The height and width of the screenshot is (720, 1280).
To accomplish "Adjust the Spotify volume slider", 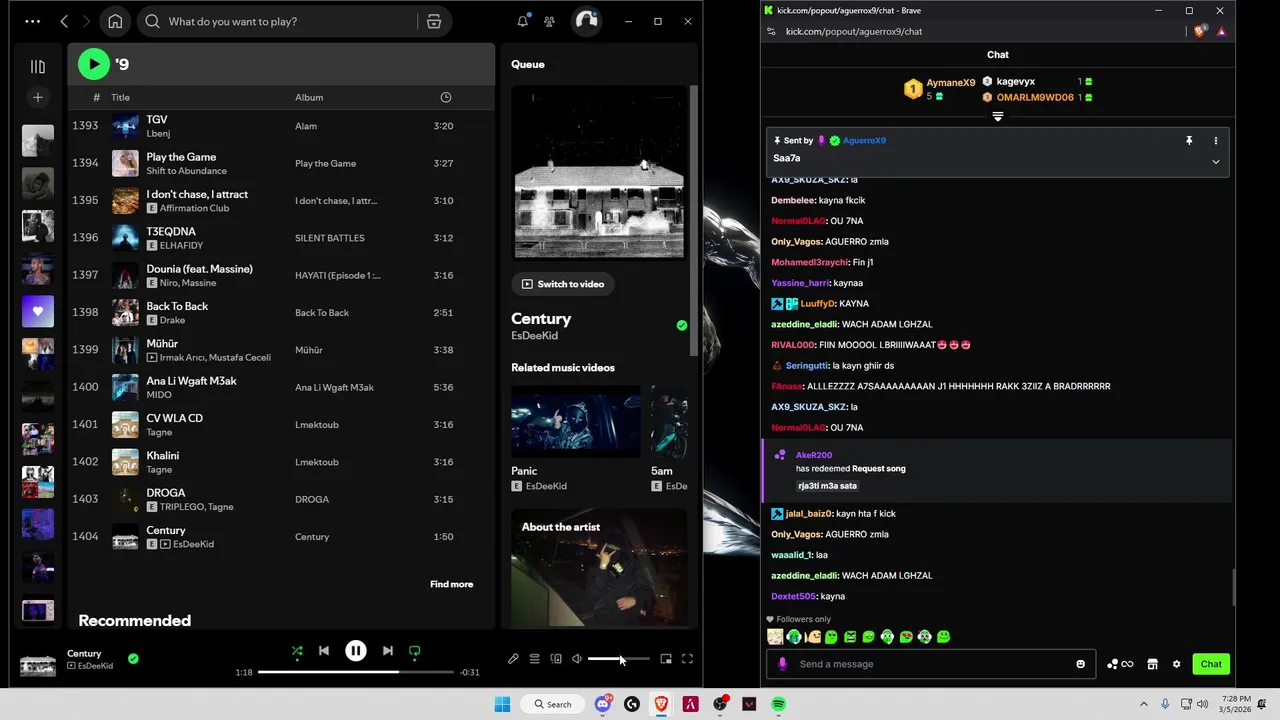I will [618, 659].
